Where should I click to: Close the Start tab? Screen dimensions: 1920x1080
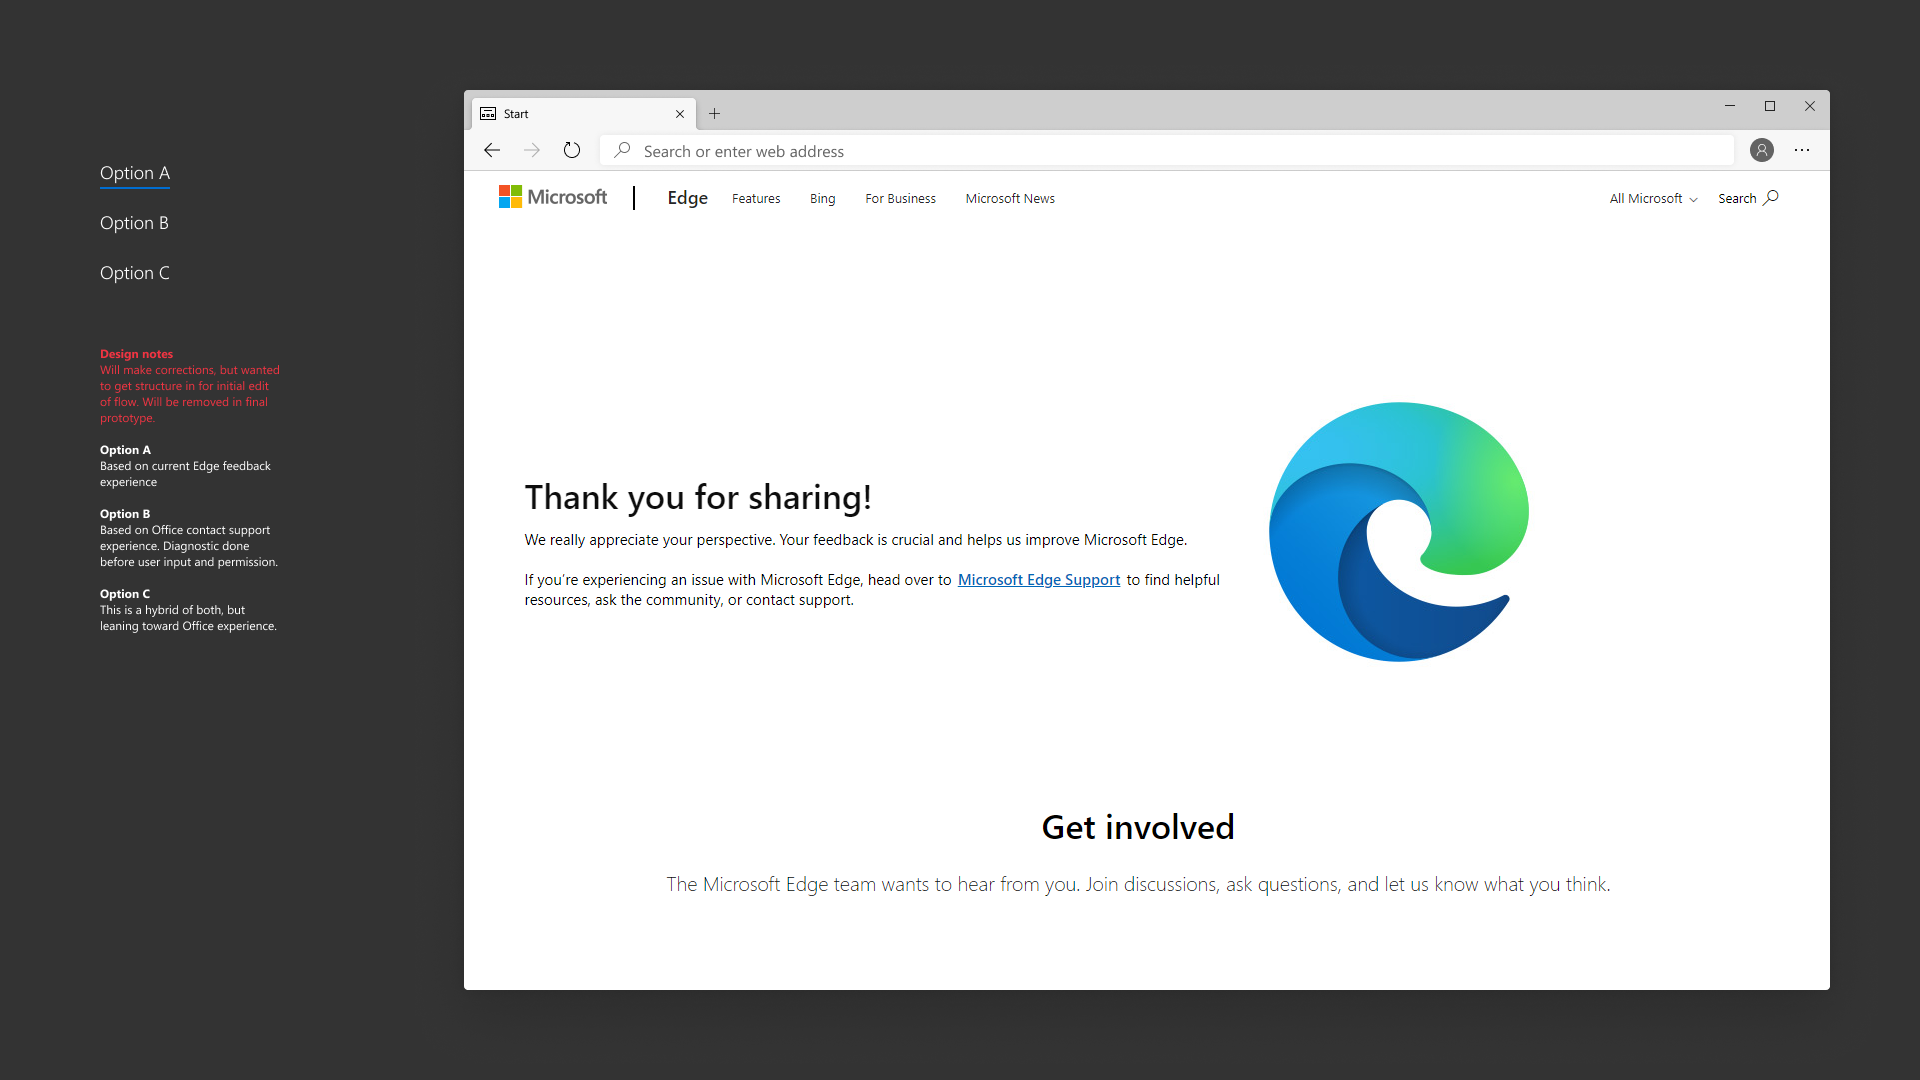click(x=680, y=114)
